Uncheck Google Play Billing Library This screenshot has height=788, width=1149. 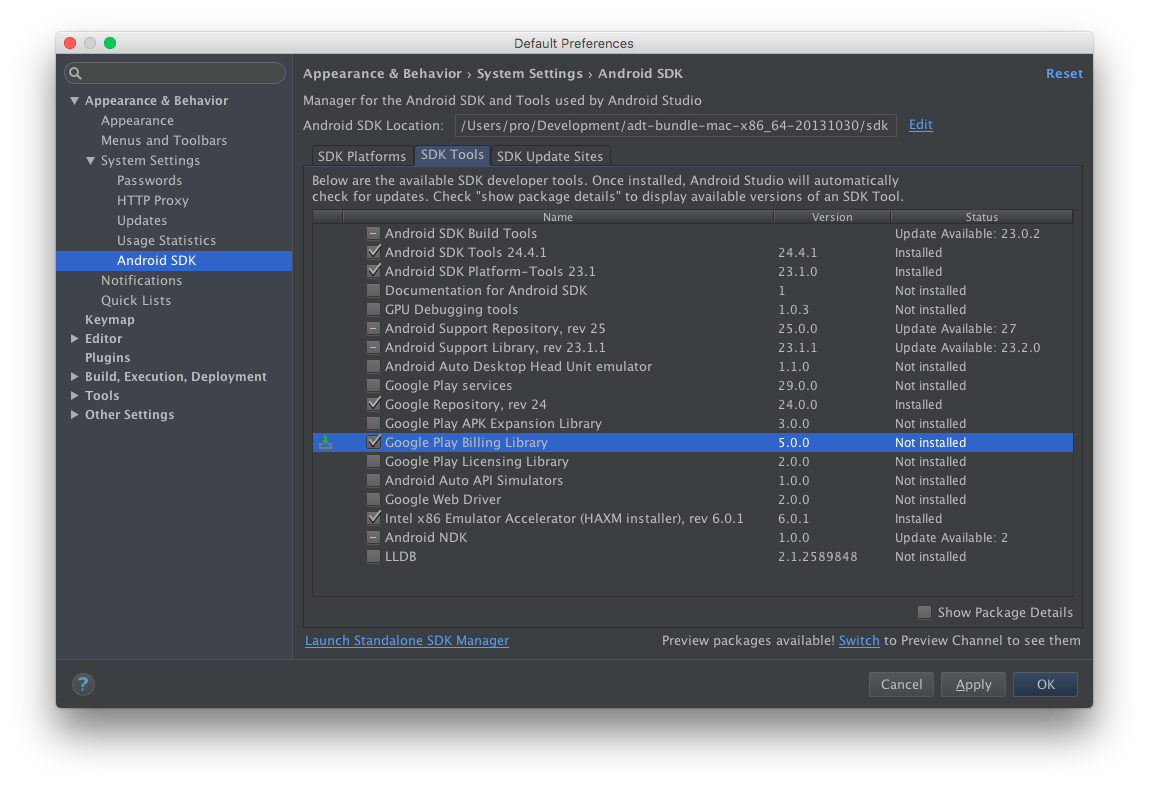(374, 442)
